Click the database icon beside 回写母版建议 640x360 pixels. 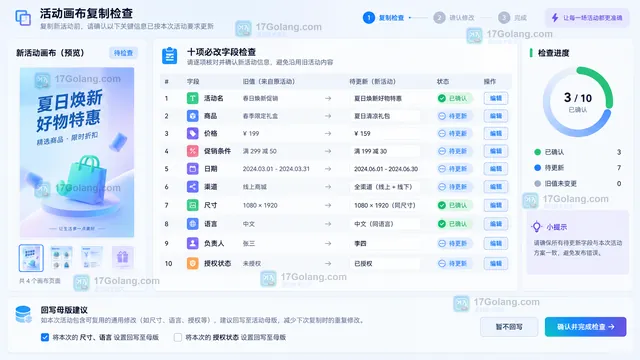[23, 315]
